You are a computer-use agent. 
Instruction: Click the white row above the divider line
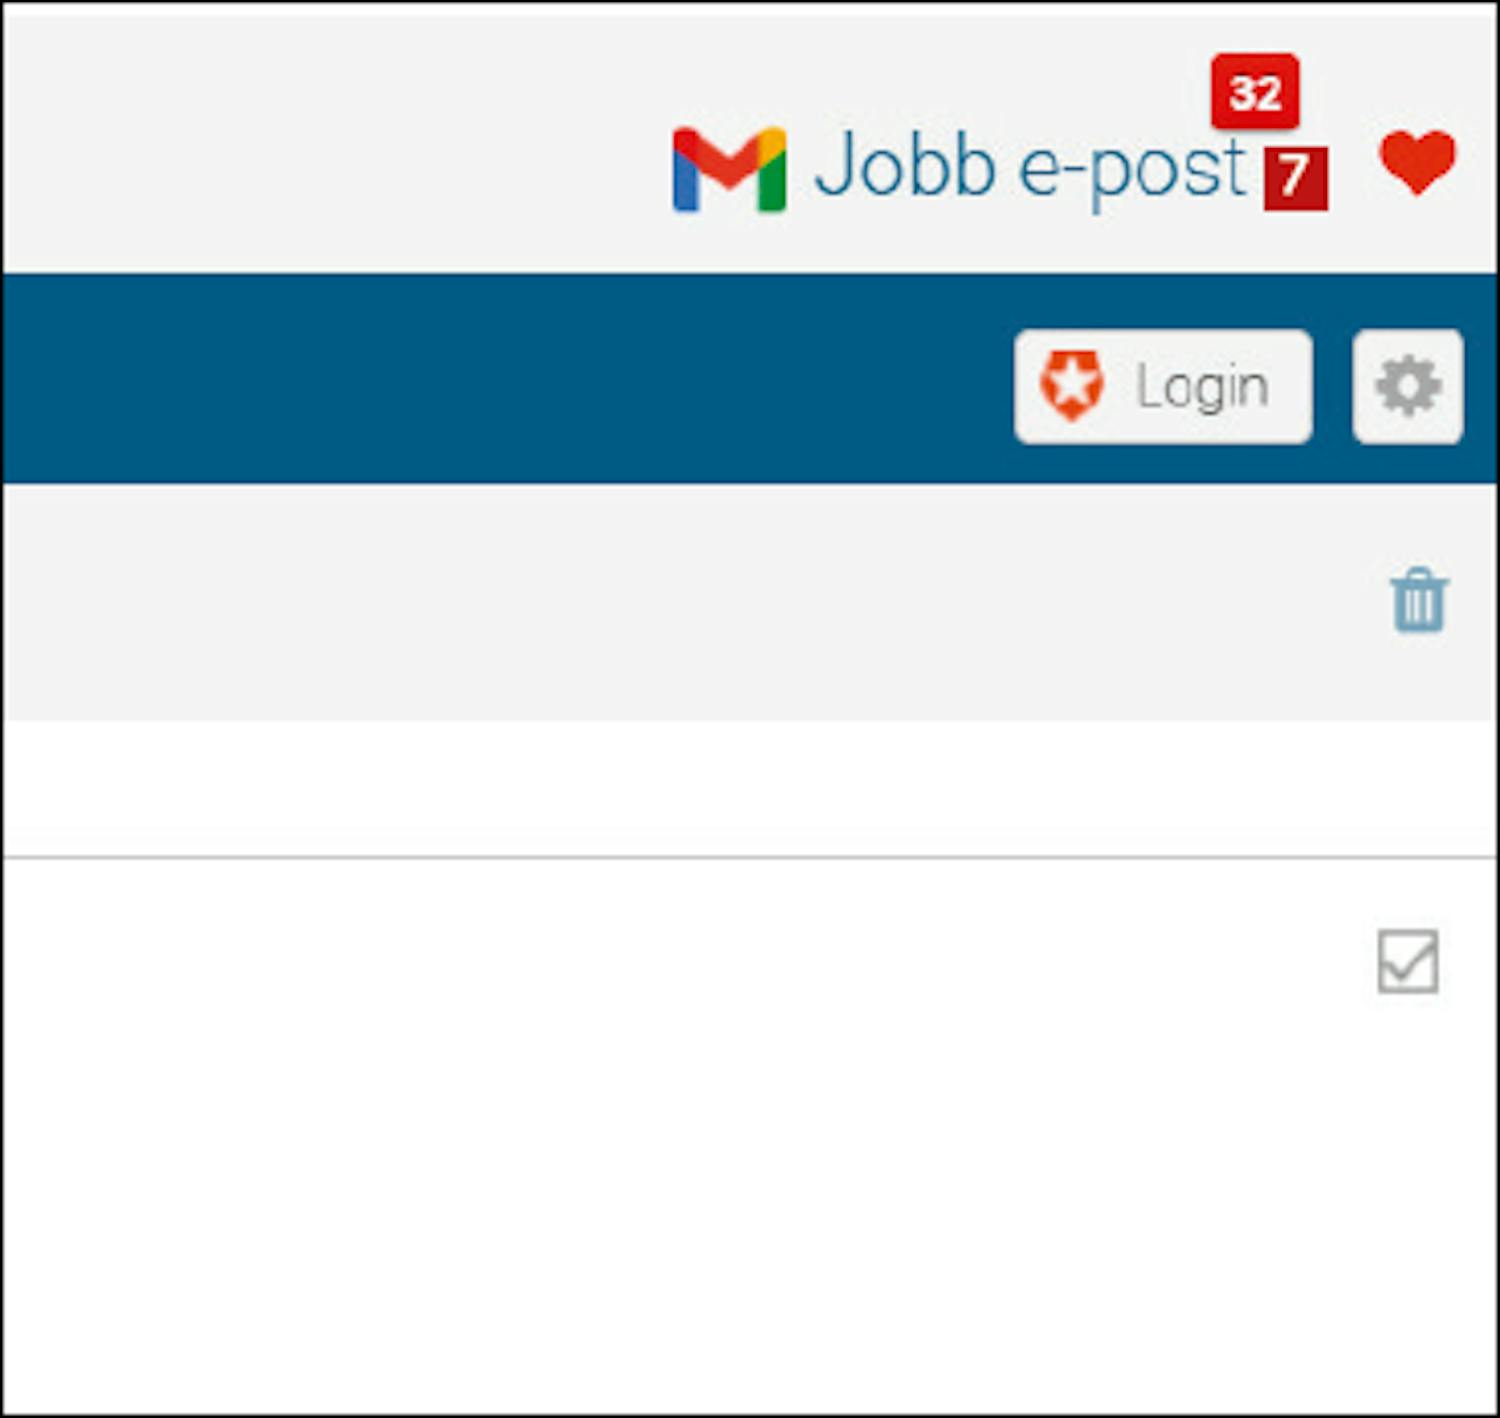(748, 788)
